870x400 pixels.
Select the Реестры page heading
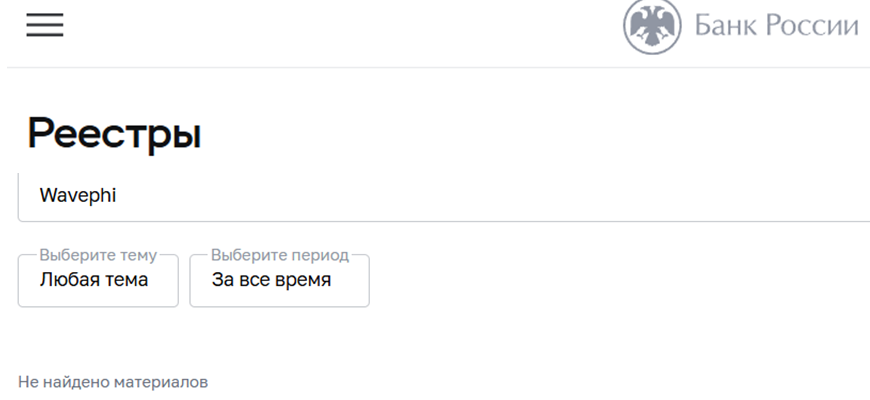click(114, 134)
